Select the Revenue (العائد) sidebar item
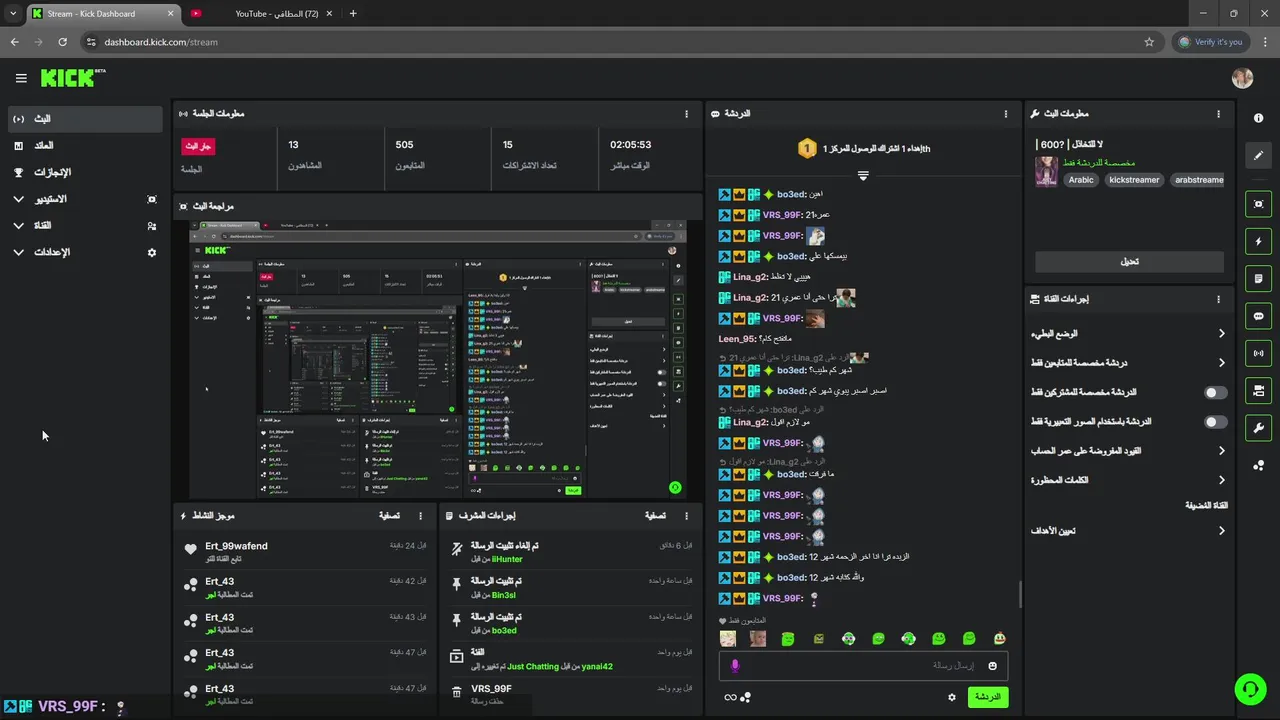The width and height of the screenshot is (1280, 720). coord(85,146)
